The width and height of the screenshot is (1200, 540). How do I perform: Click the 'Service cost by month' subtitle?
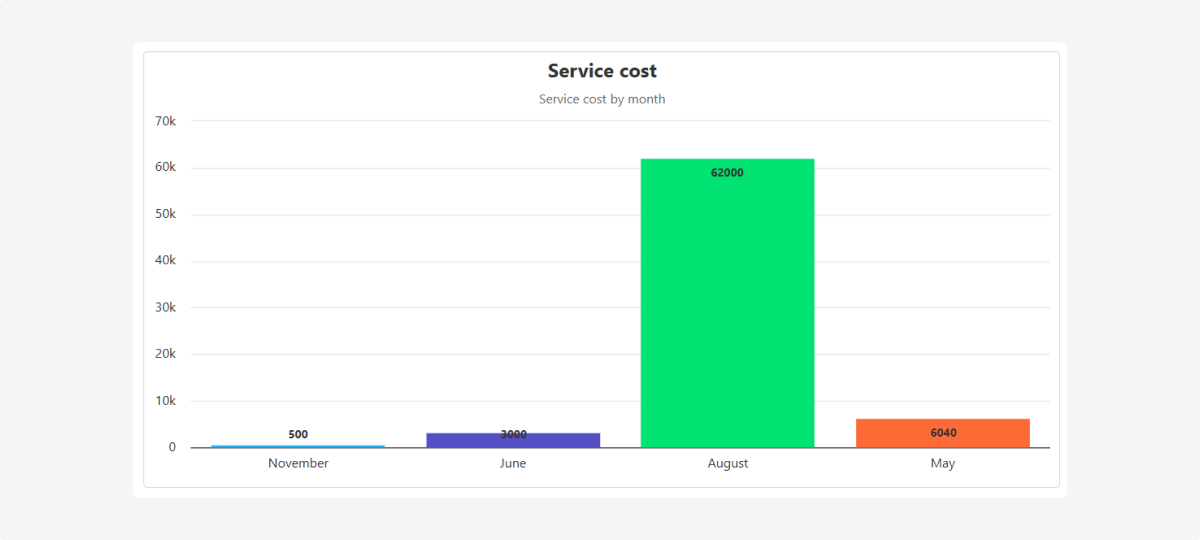602,99
